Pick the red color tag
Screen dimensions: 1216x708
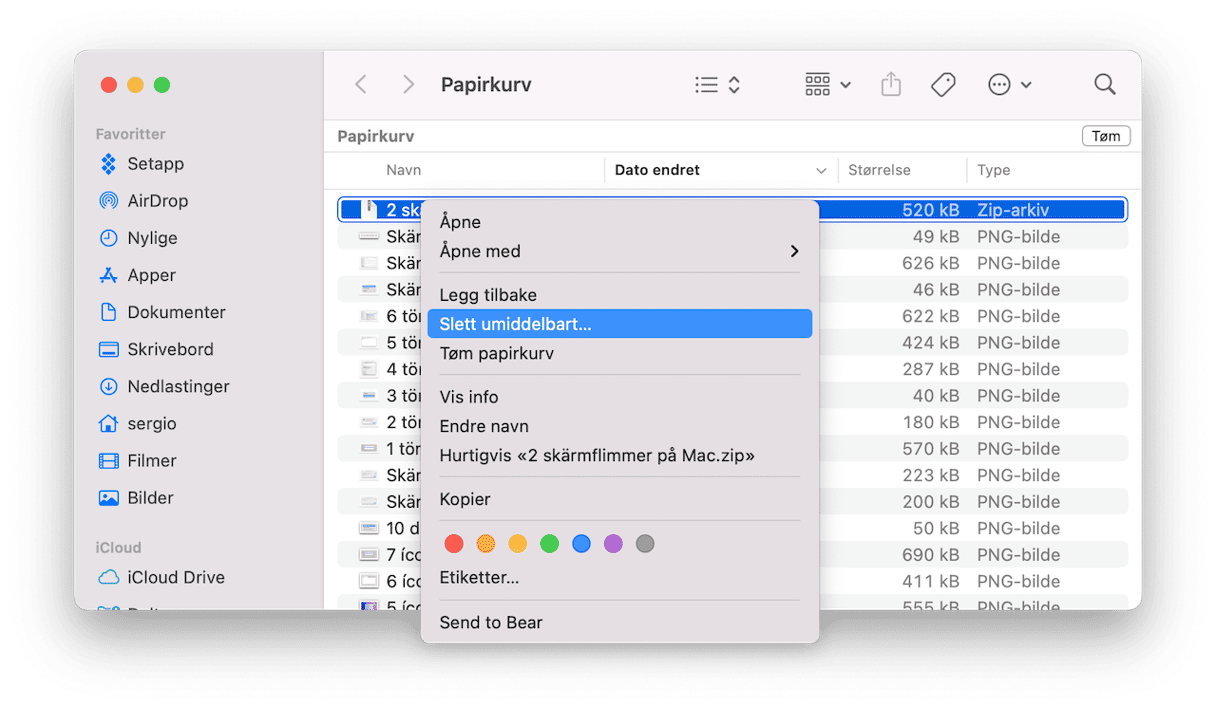click(x=454, y=544)
